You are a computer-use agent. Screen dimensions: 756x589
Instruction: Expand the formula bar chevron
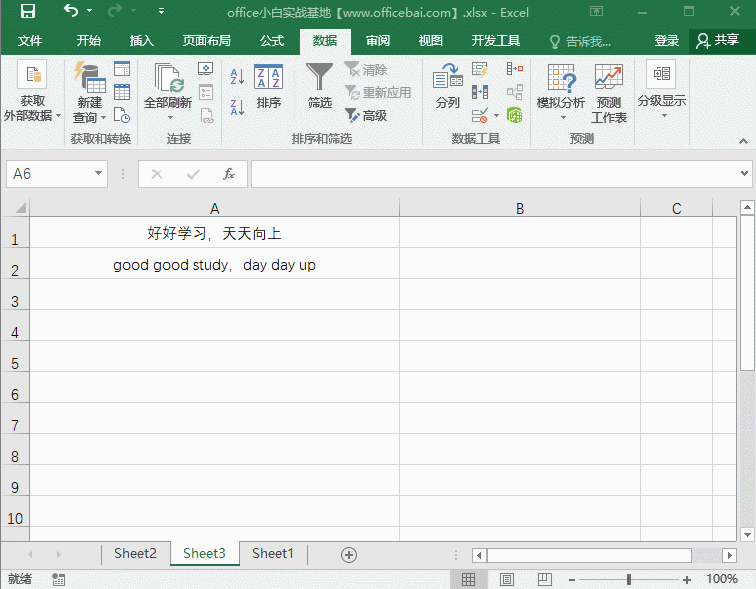coord(745,174)
